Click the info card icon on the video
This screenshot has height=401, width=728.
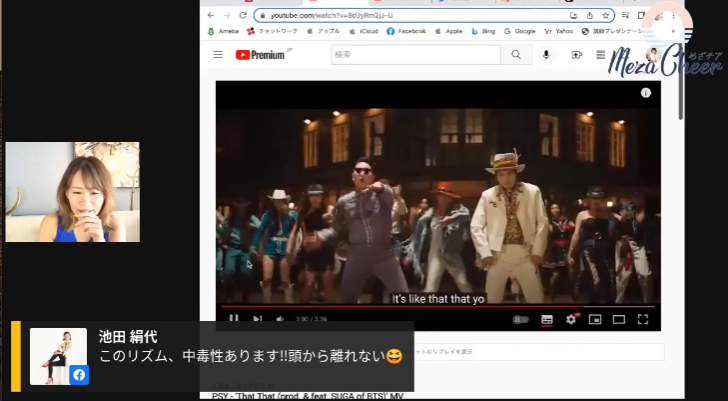click(645, 93)
